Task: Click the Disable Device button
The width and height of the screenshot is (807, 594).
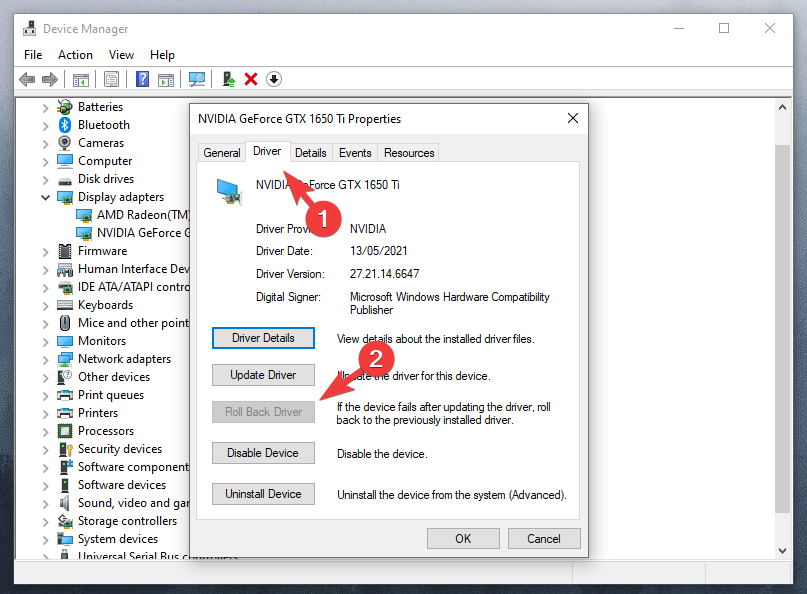Action: click(x=263, y=453)
